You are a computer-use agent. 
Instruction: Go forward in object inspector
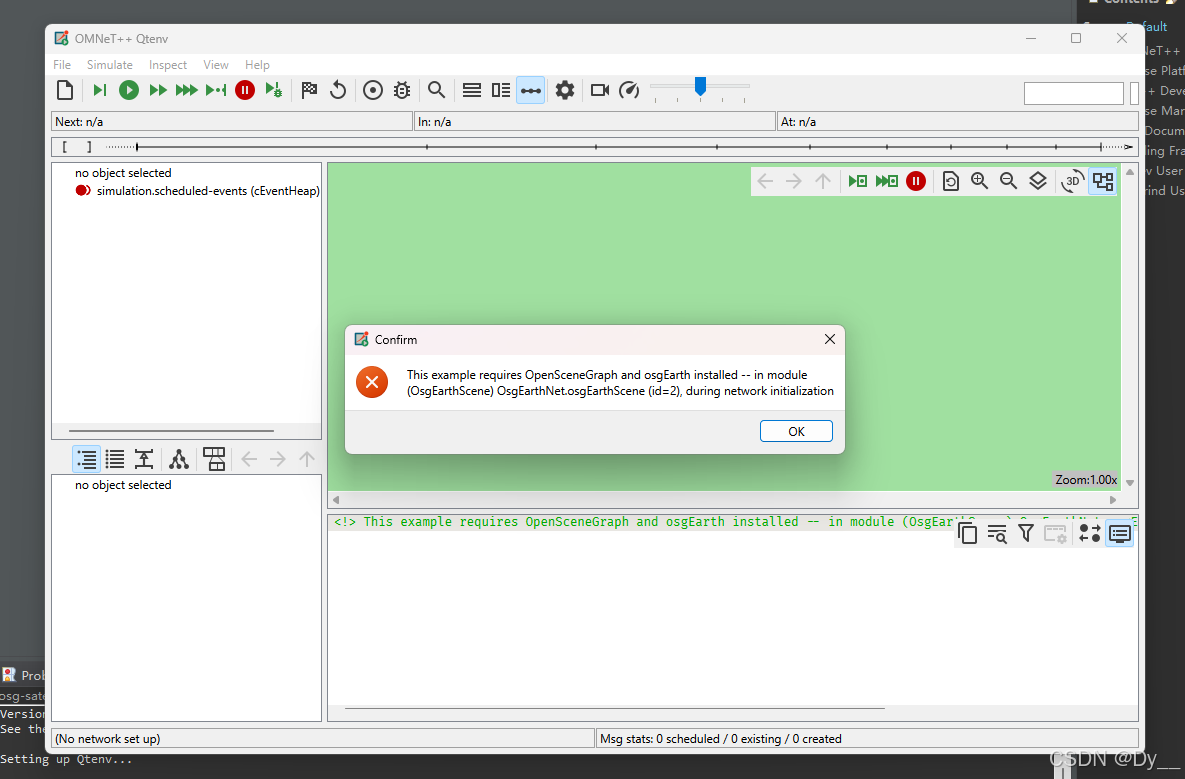[x=277, y=459]
